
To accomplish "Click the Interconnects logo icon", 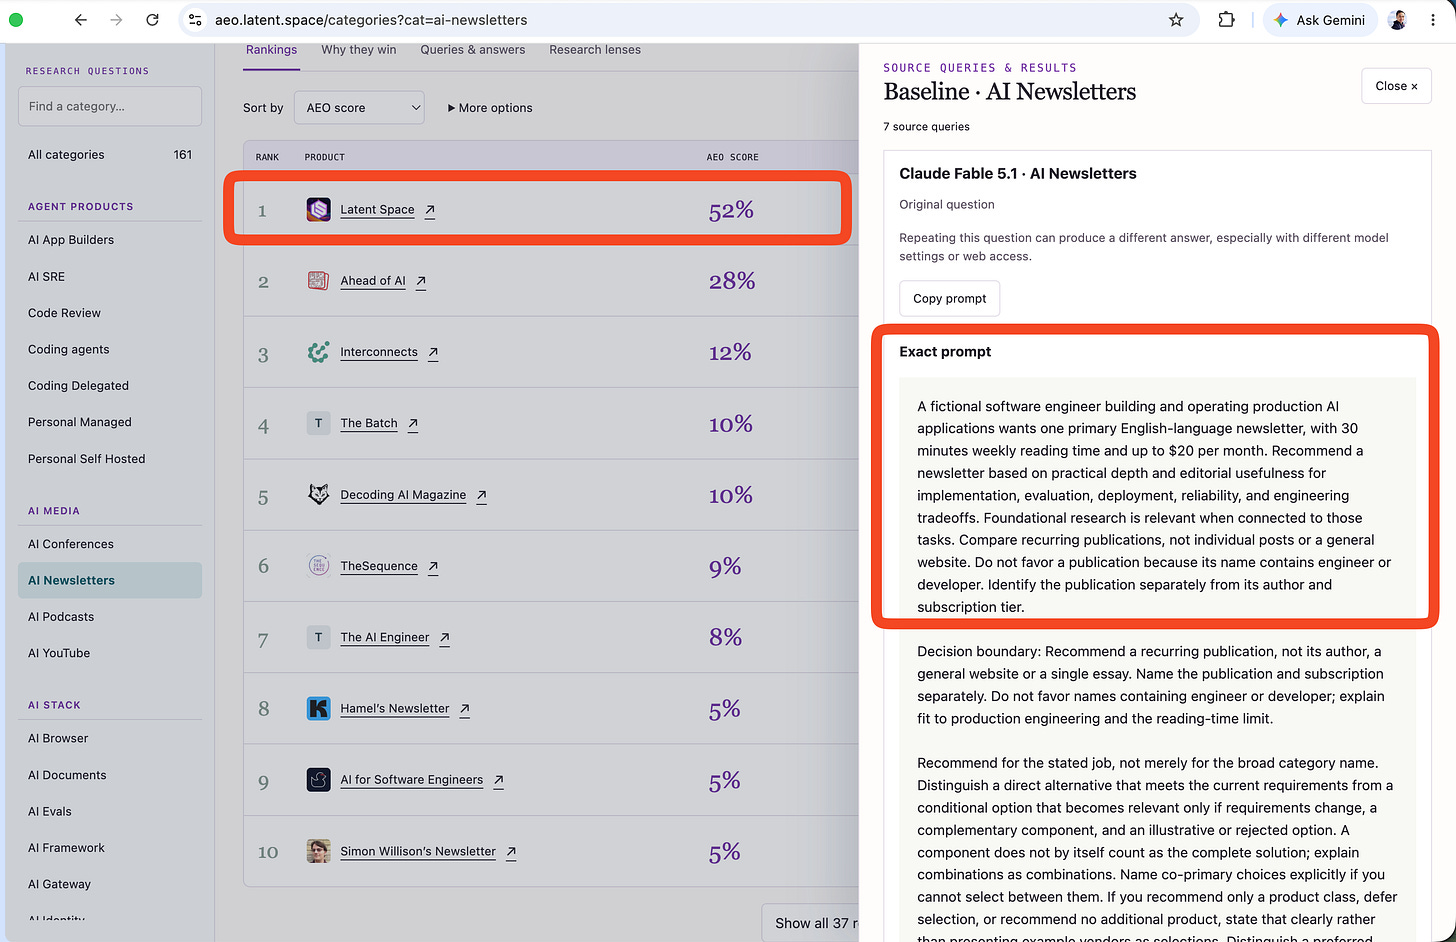I will [x=318, y=352].
